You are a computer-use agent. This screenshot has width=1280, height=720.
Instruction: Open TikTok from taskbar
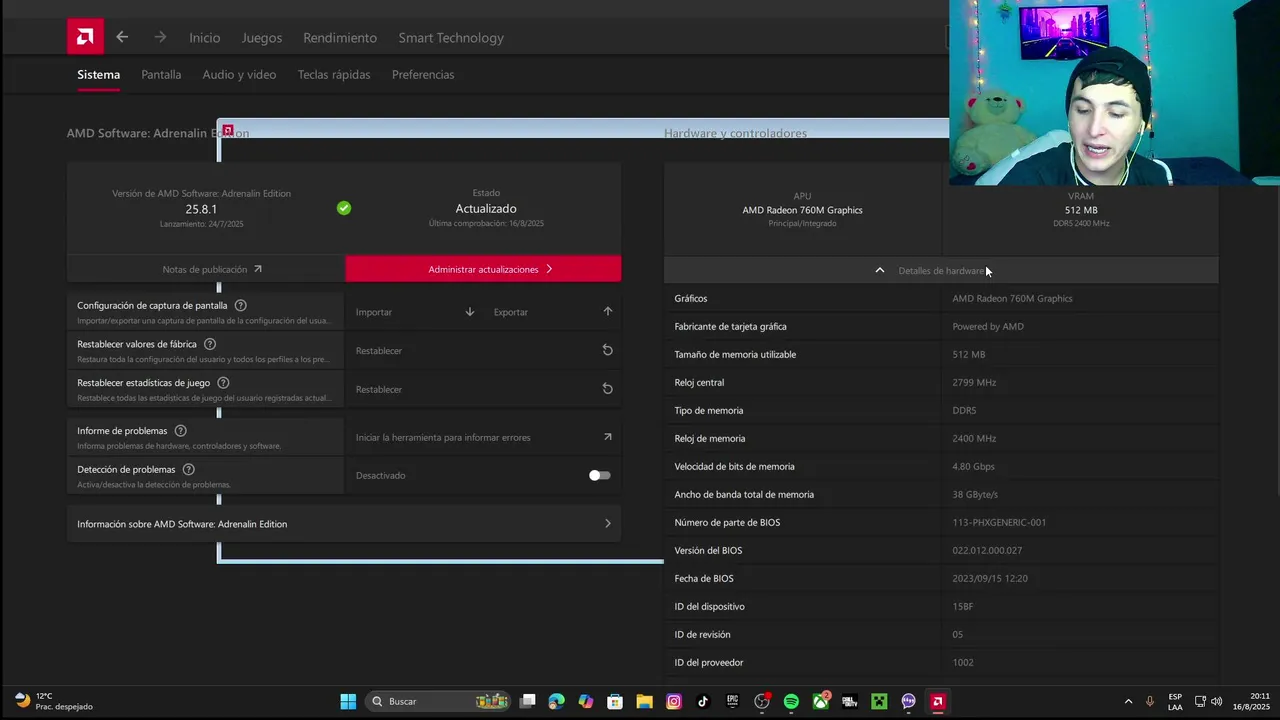703,701
